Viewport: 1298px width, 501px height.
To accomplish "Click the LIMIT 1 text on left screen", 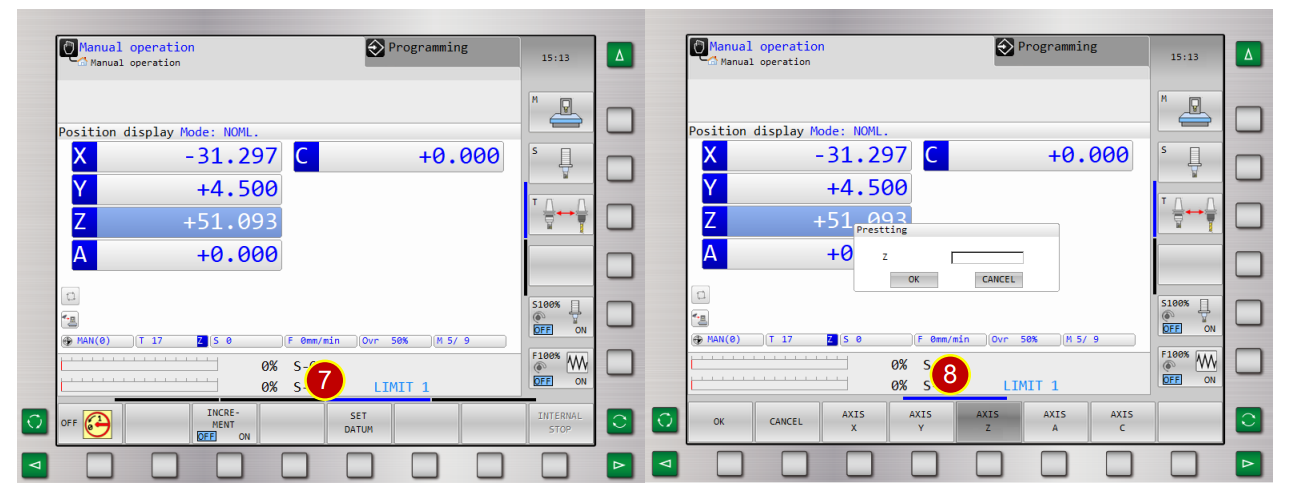I will (401, 387).
